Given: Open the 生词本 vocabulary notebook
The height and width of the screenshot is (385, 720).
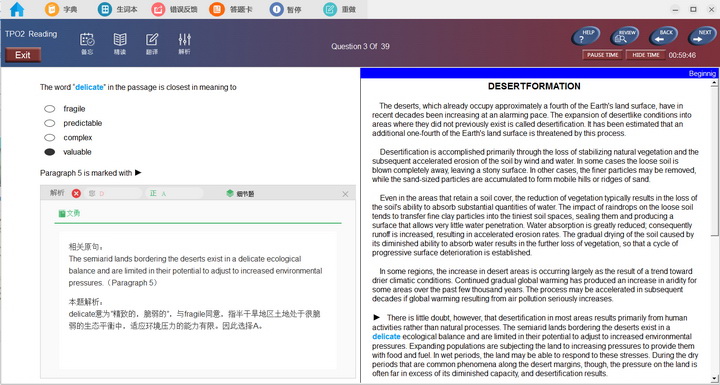Looking at the screenshot, I should tap(118, 9).
